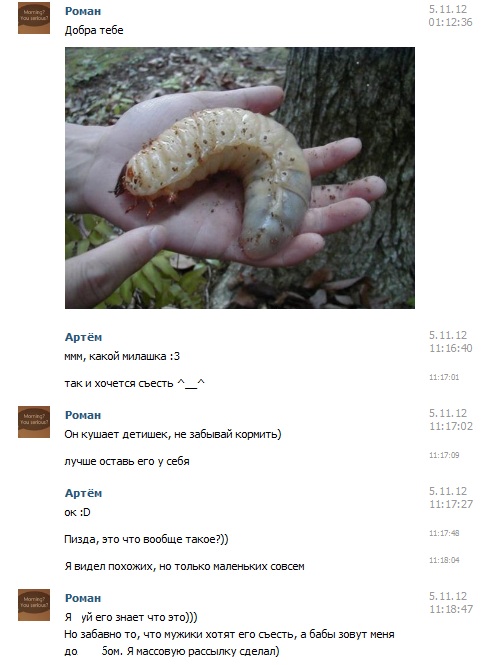The width and height of the screenshot is (498, 665).
Task: Open the larva-in-hand photo attachment
Action: tap(240, 178)
